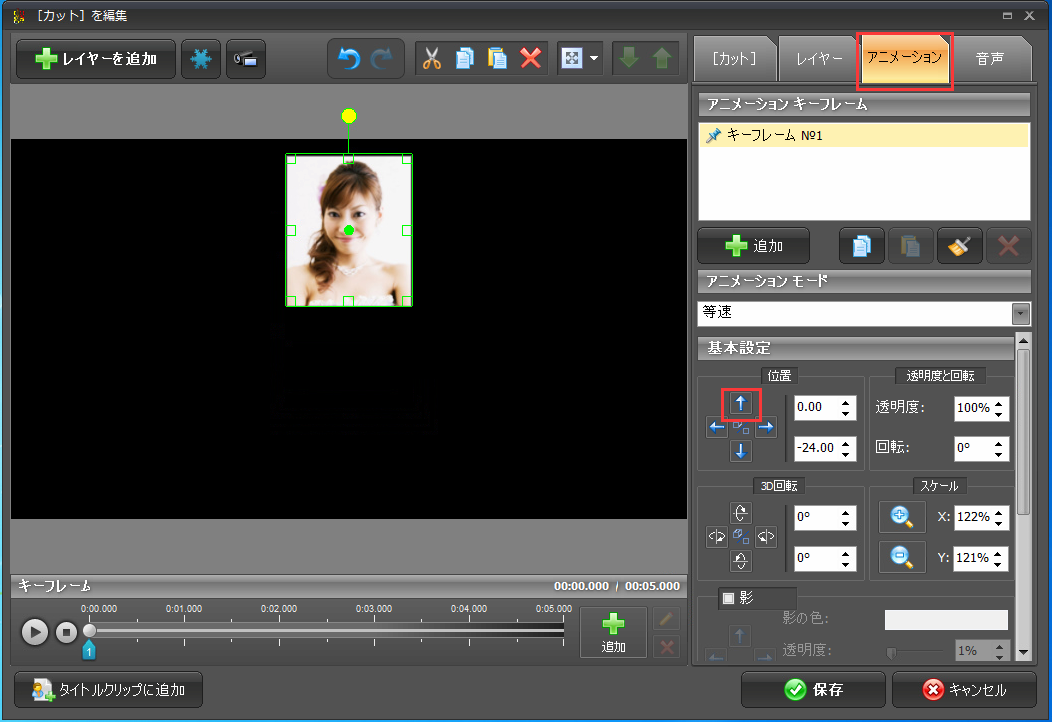Click the red X delete icon in toolbar

pos(531,59)
